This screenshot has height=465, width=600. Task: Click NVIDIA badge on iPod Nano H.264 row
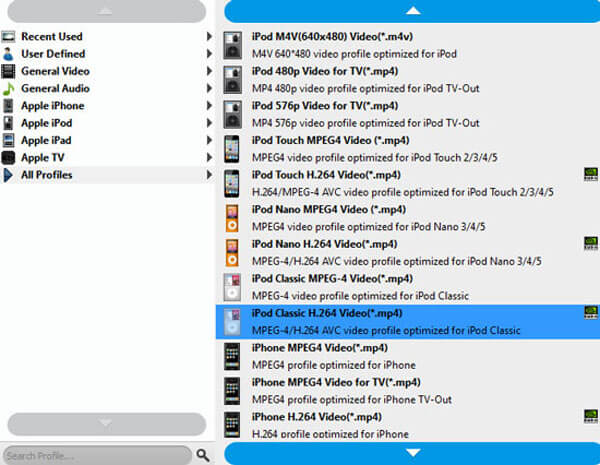coord(591,243)
